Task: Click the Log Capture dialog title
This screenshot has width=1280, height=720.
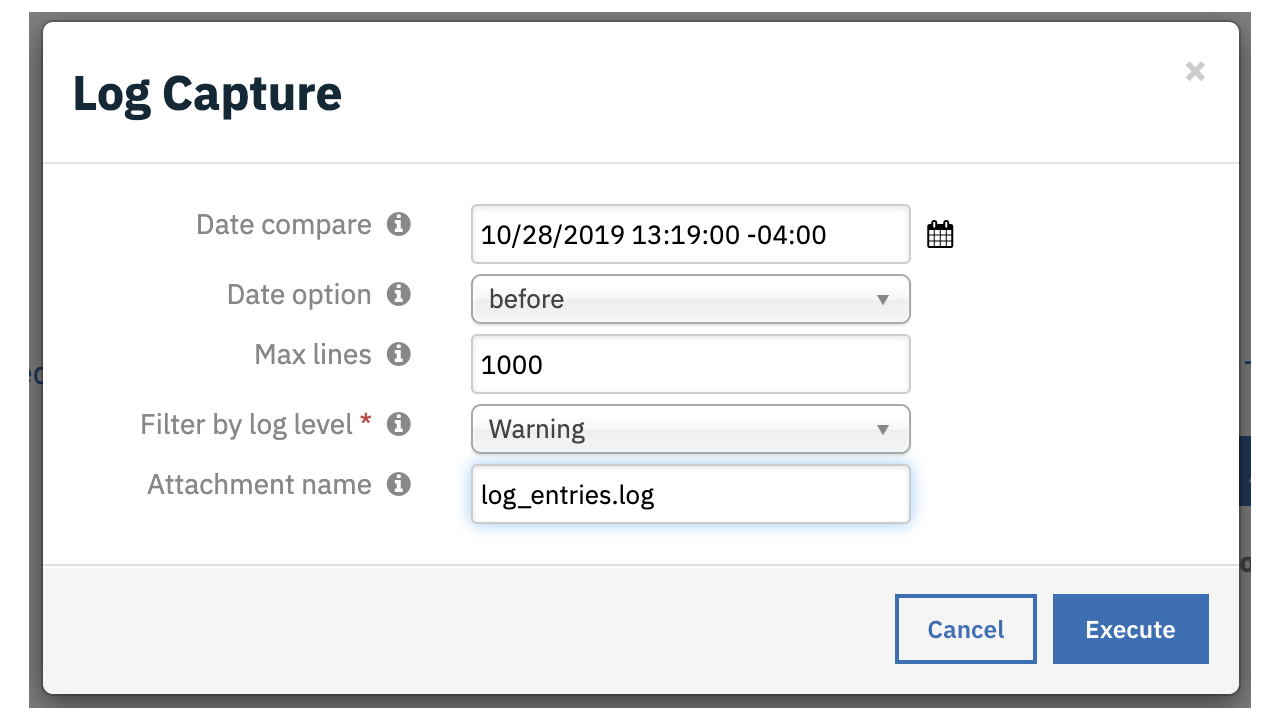Action: (x=206, y=93)
